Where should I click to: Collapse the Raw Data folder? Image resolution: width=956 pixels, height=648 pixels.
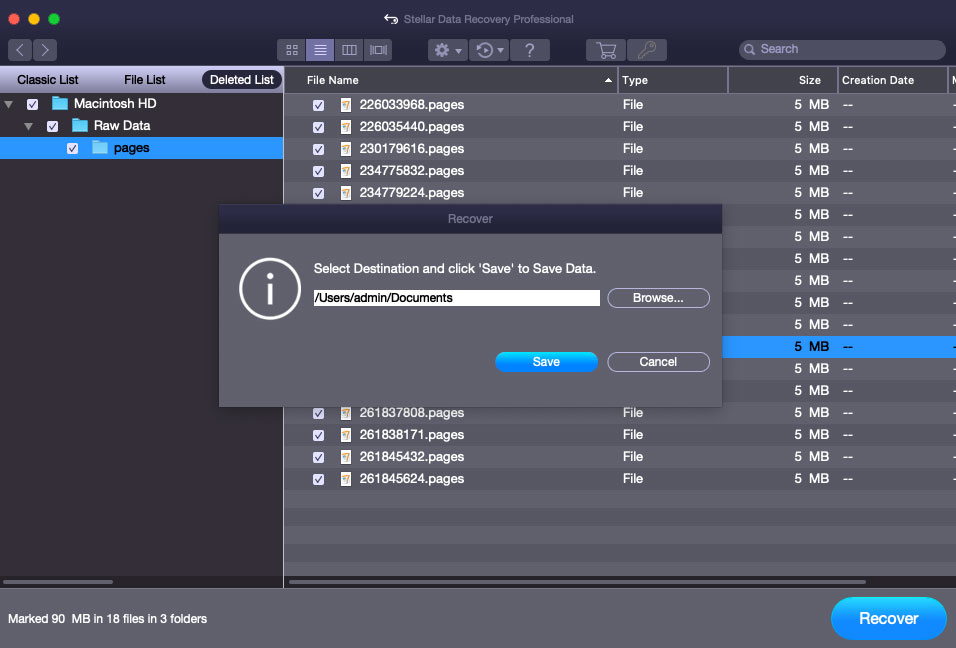(29, 126)
